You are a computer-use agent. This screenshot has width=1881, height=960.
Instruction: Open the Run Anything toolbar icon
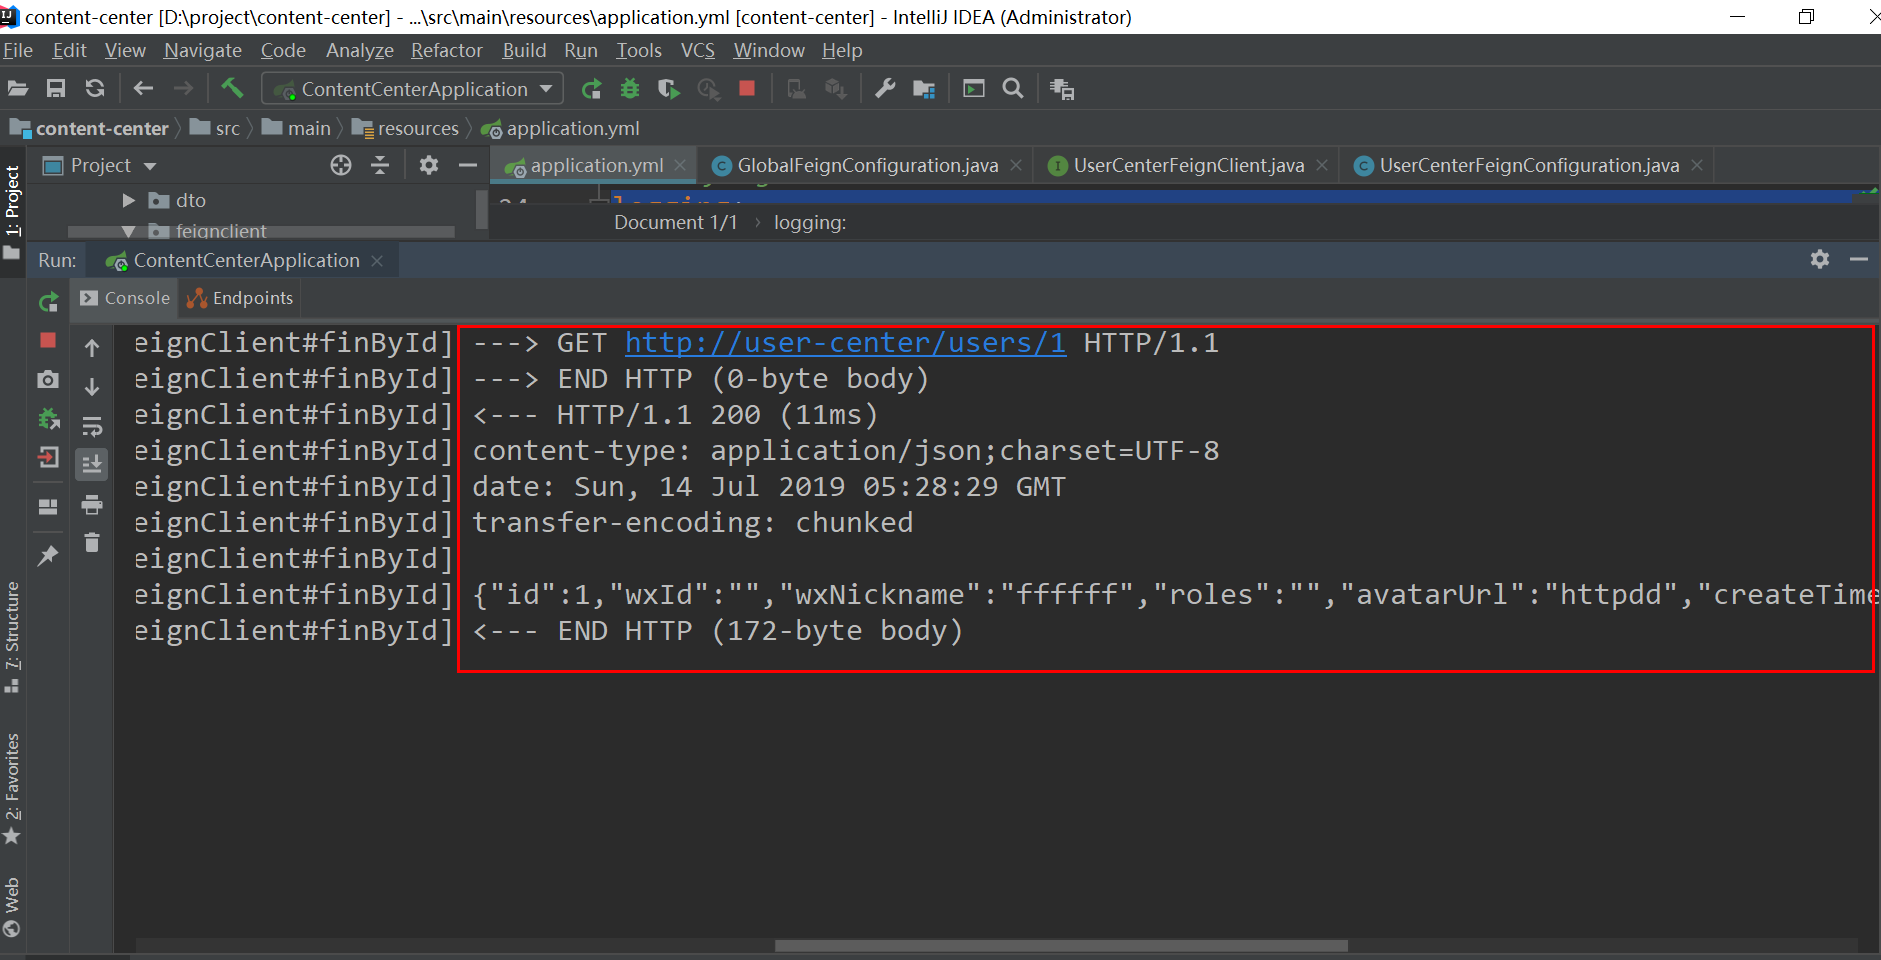pos(974,89)
